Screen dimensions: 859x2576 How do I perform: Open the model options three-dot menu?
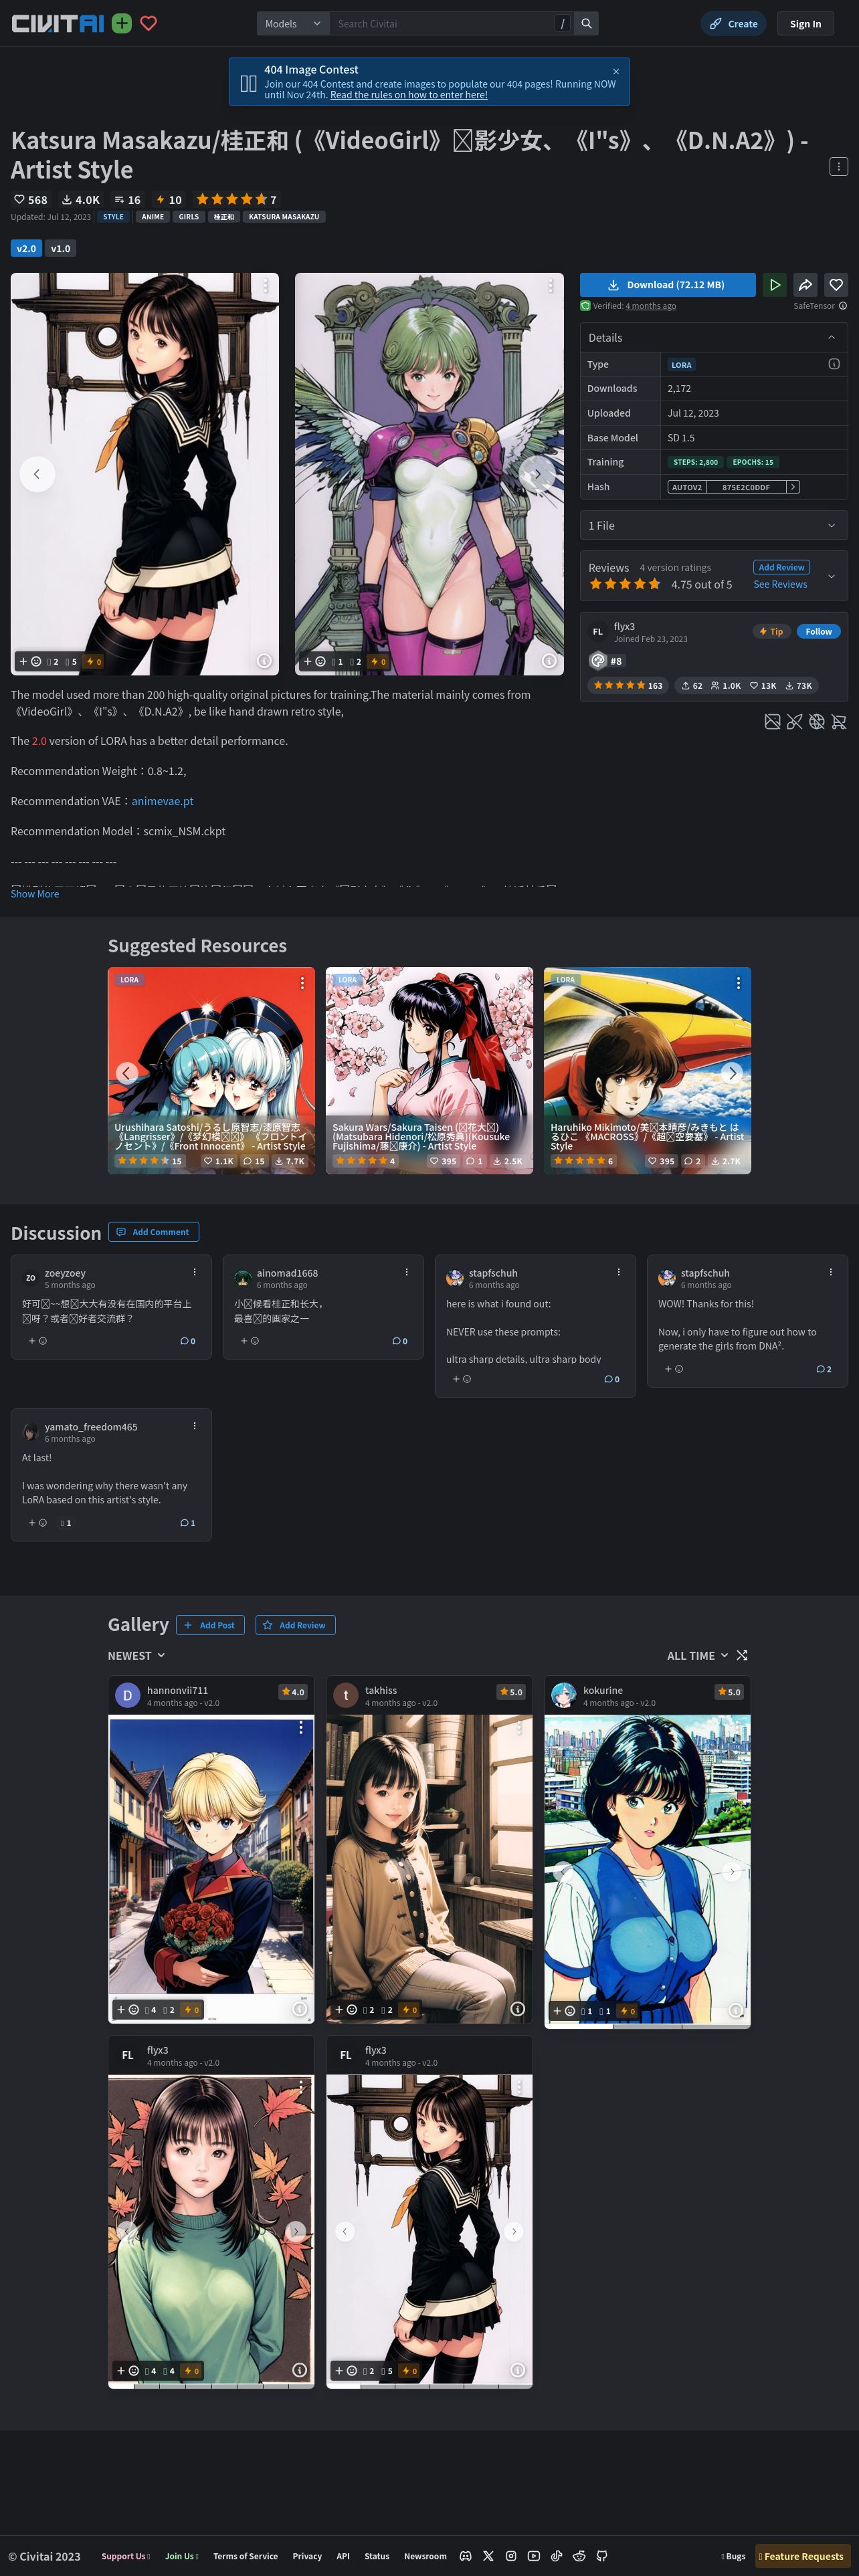[839, 166]
